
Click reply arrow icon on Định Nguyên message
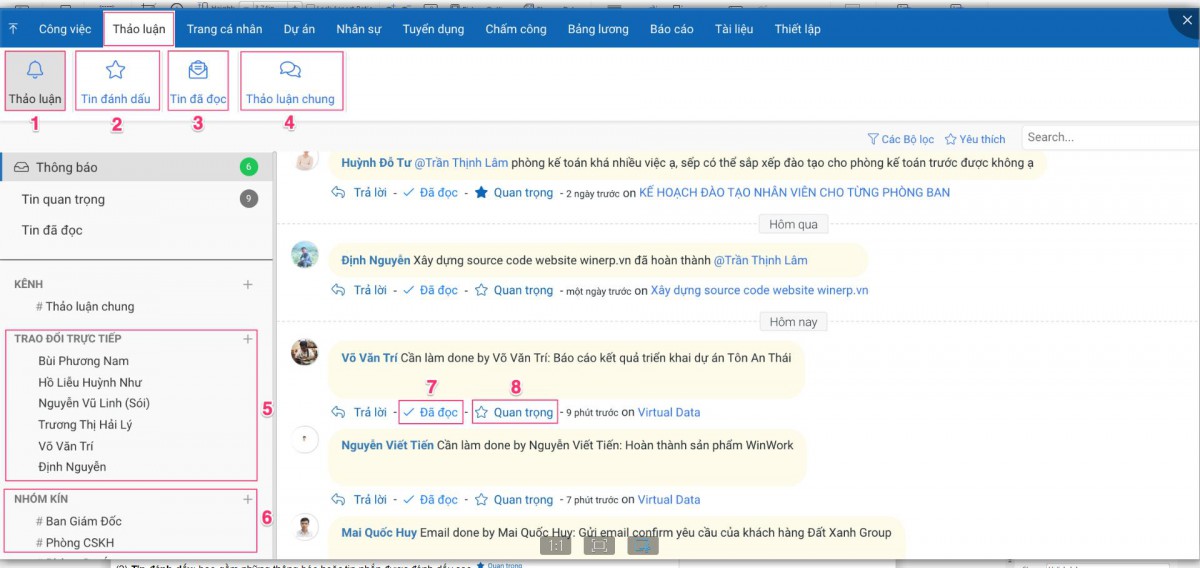(x=338, y=290)
